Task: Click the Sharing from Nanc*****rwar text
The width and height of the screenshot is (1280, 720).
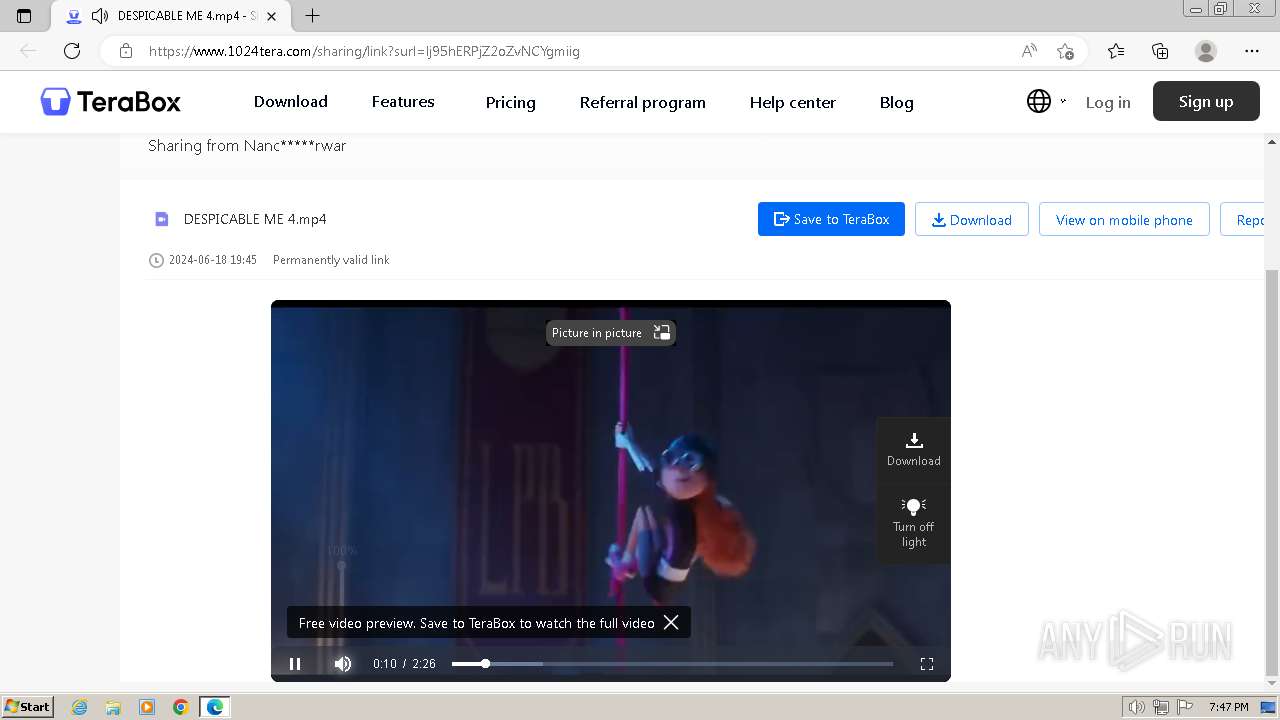Action: coord(247,146)
